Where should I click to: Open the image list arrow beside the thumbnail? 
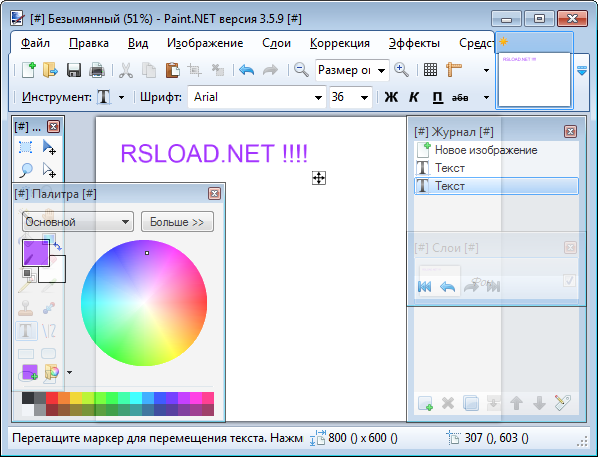tap(582, 70)
